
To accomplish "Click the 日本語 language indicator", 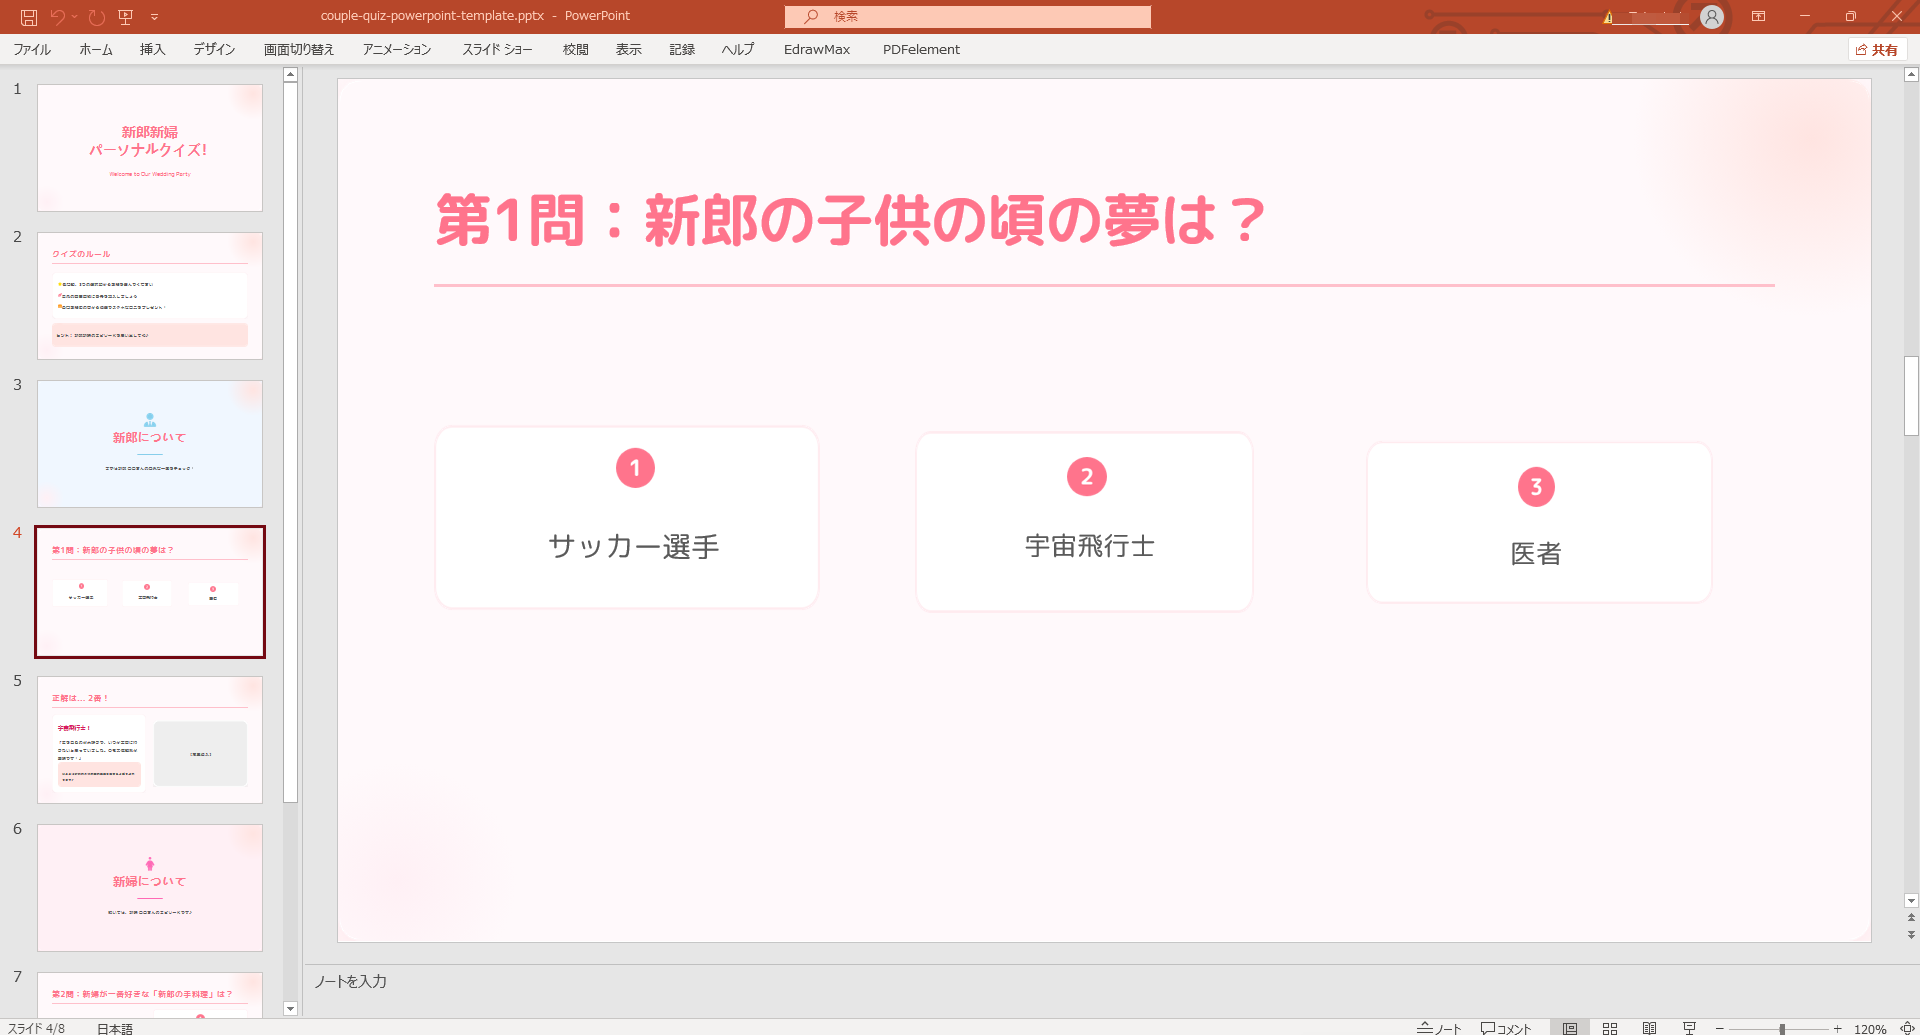I will coord(115,1028).
